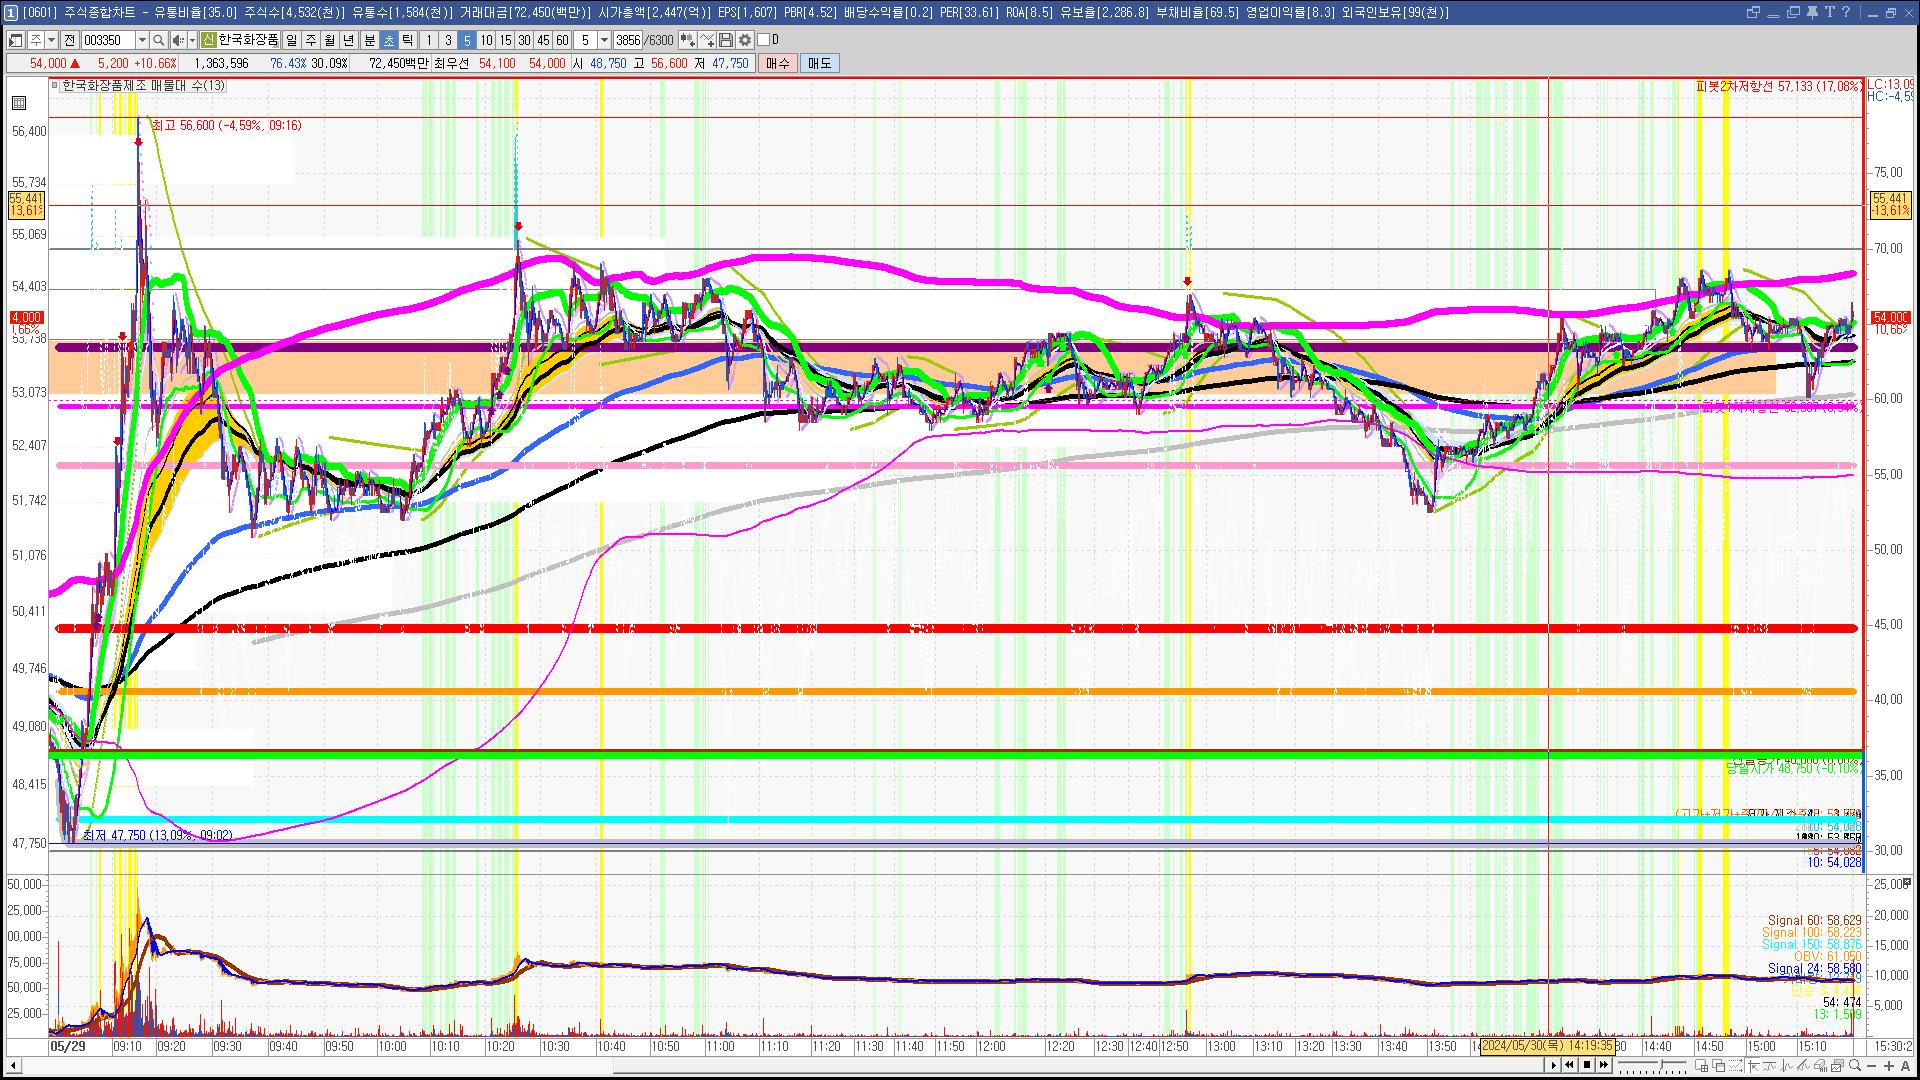Click the save chart floppy icon

(726, 40)
